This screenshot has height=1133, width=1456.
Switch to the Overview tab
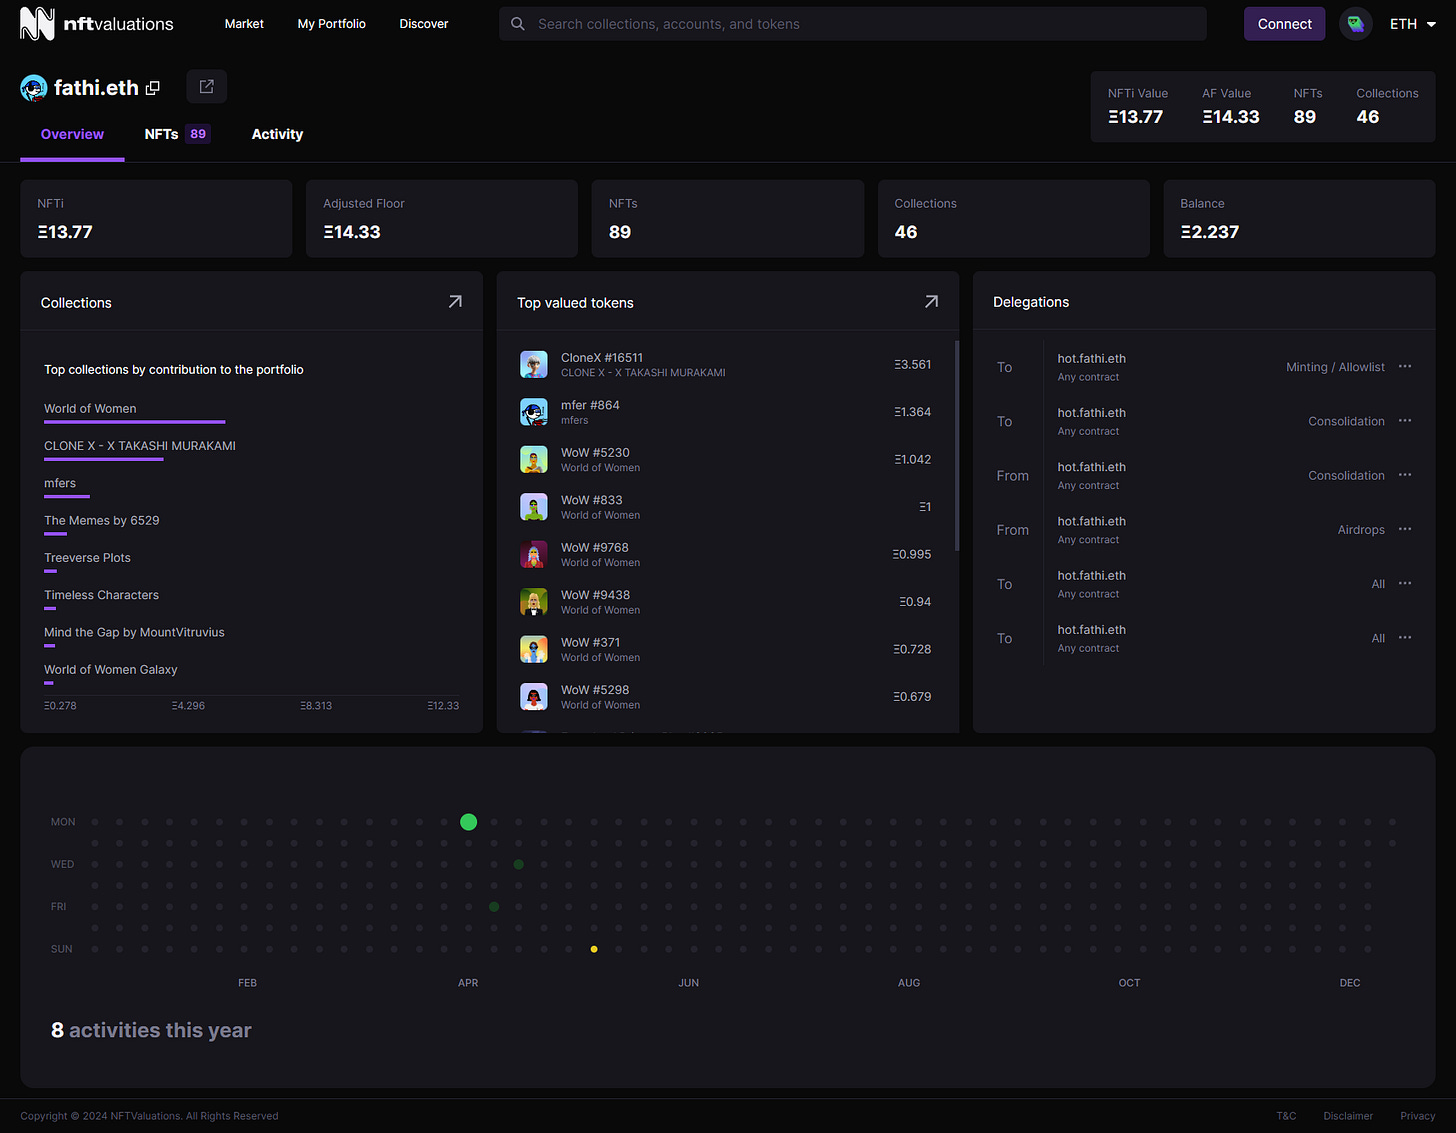[x=72, y=134]
